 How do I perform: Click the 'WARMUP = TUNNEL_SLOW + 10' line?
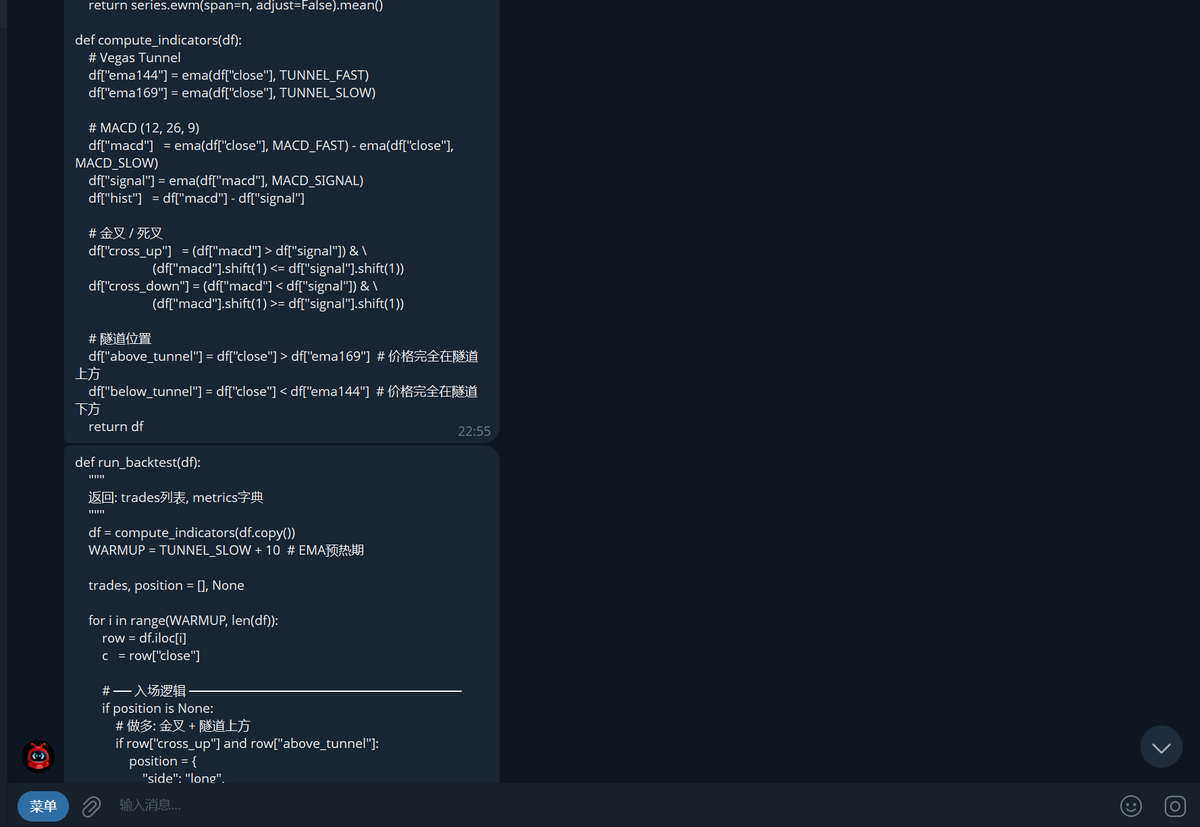pos(226,550)
